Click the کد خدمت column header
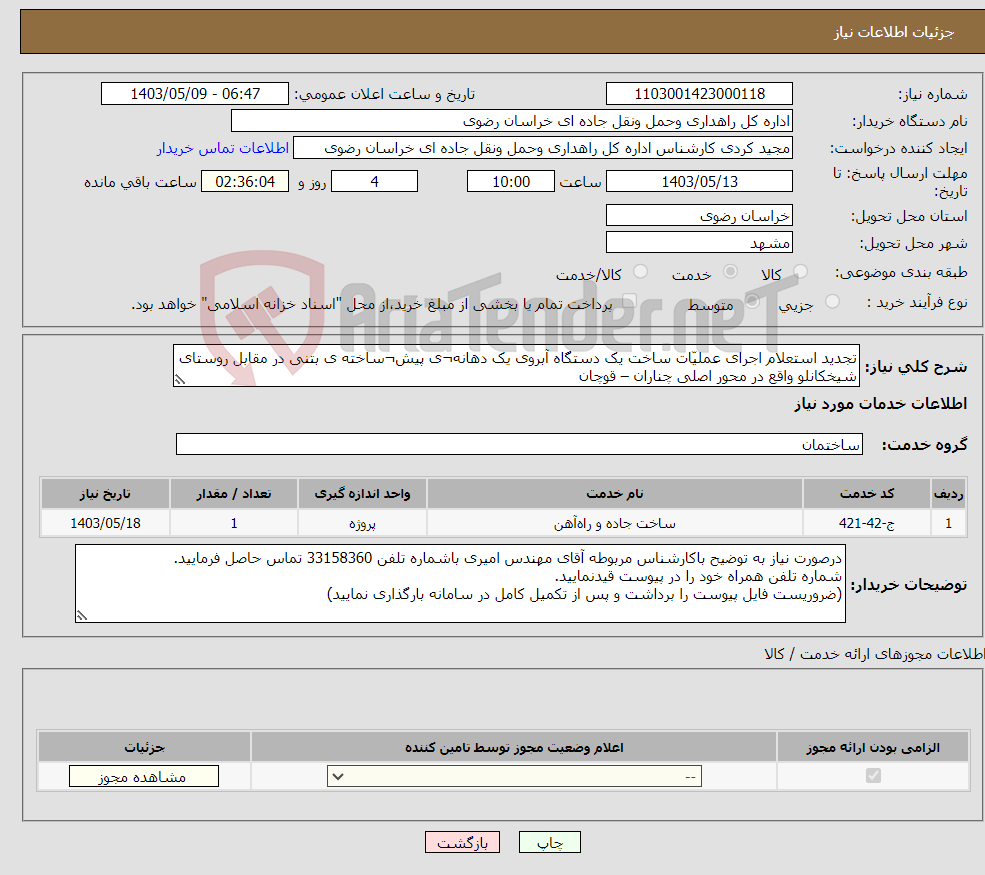This screenshot has height=875, width=985. (867, 494)
